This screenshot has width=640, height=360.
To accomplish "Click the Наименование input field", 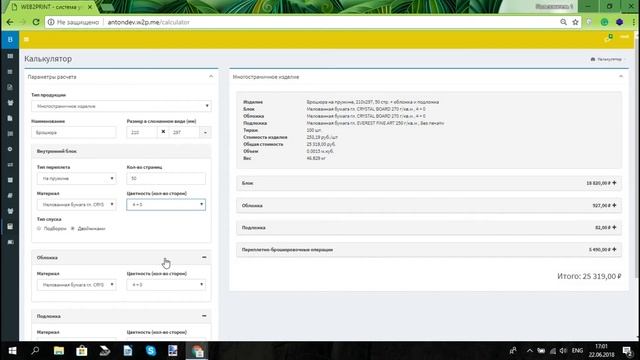I will point(74,132).
